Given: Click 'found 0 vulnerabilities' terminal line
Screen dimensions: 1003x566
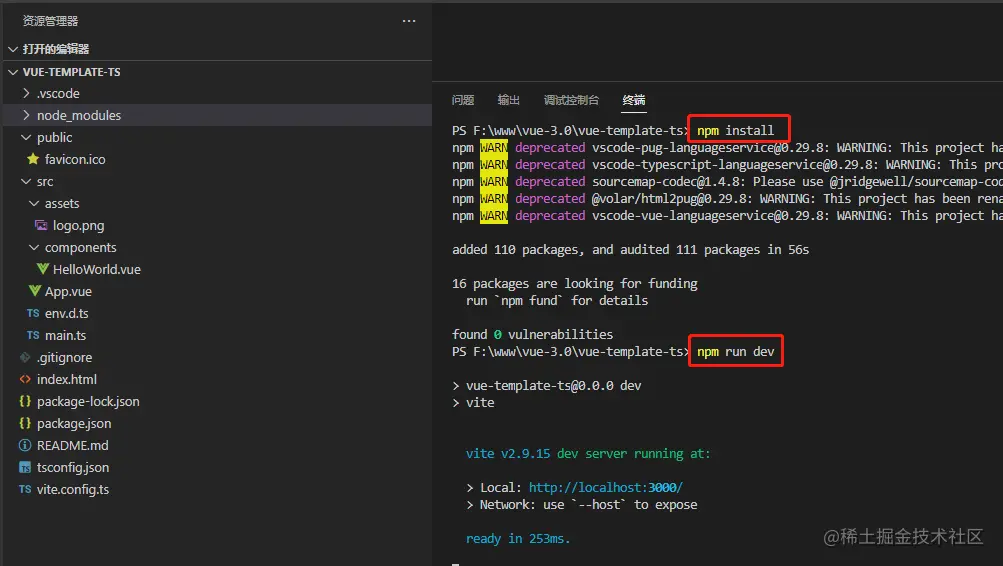Looking at the screenshot, I should tap(532, 334).
